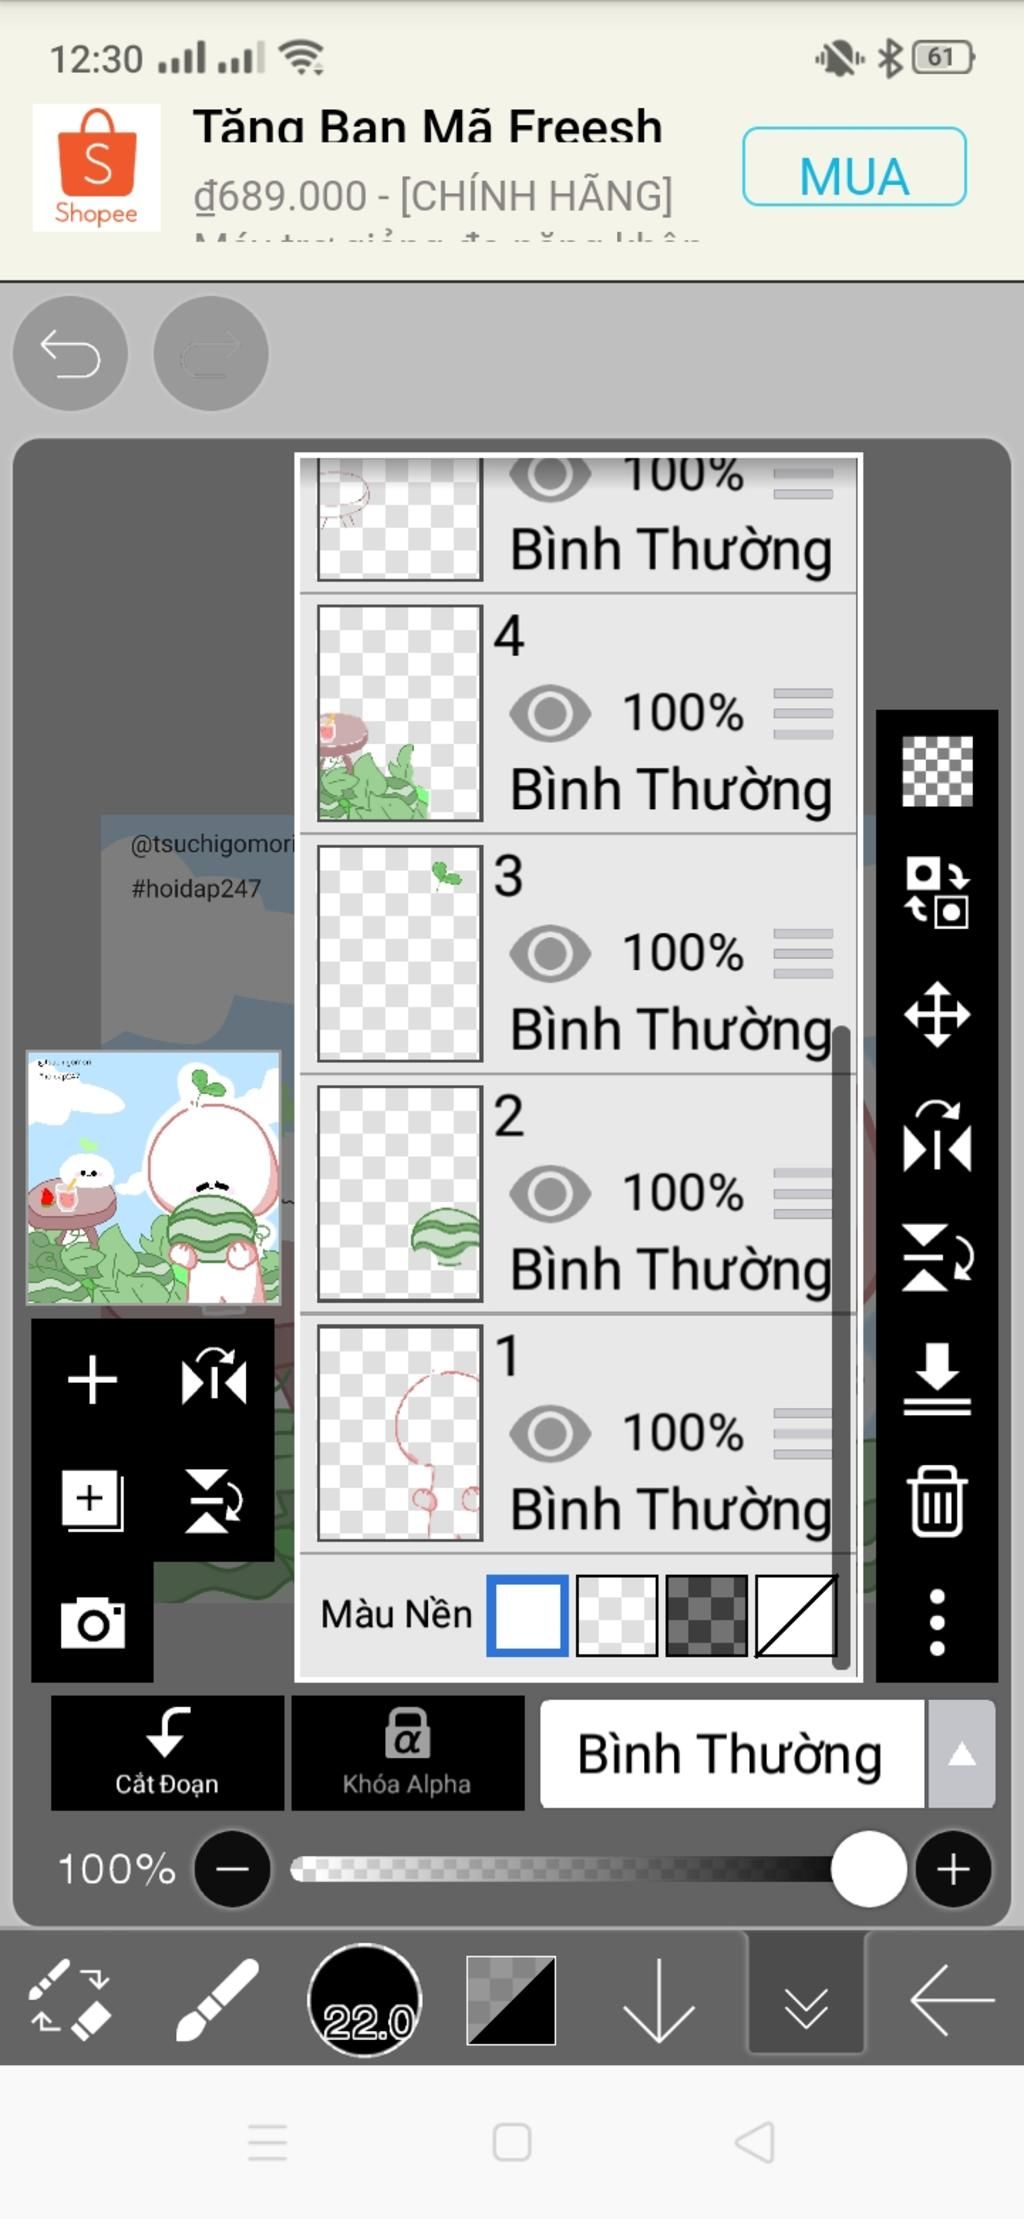The height and width of the screenshot is (2219, 1024).
Task: Open the three-dot more options menu
Action: pyautogui.click(x=937, y=1622)
